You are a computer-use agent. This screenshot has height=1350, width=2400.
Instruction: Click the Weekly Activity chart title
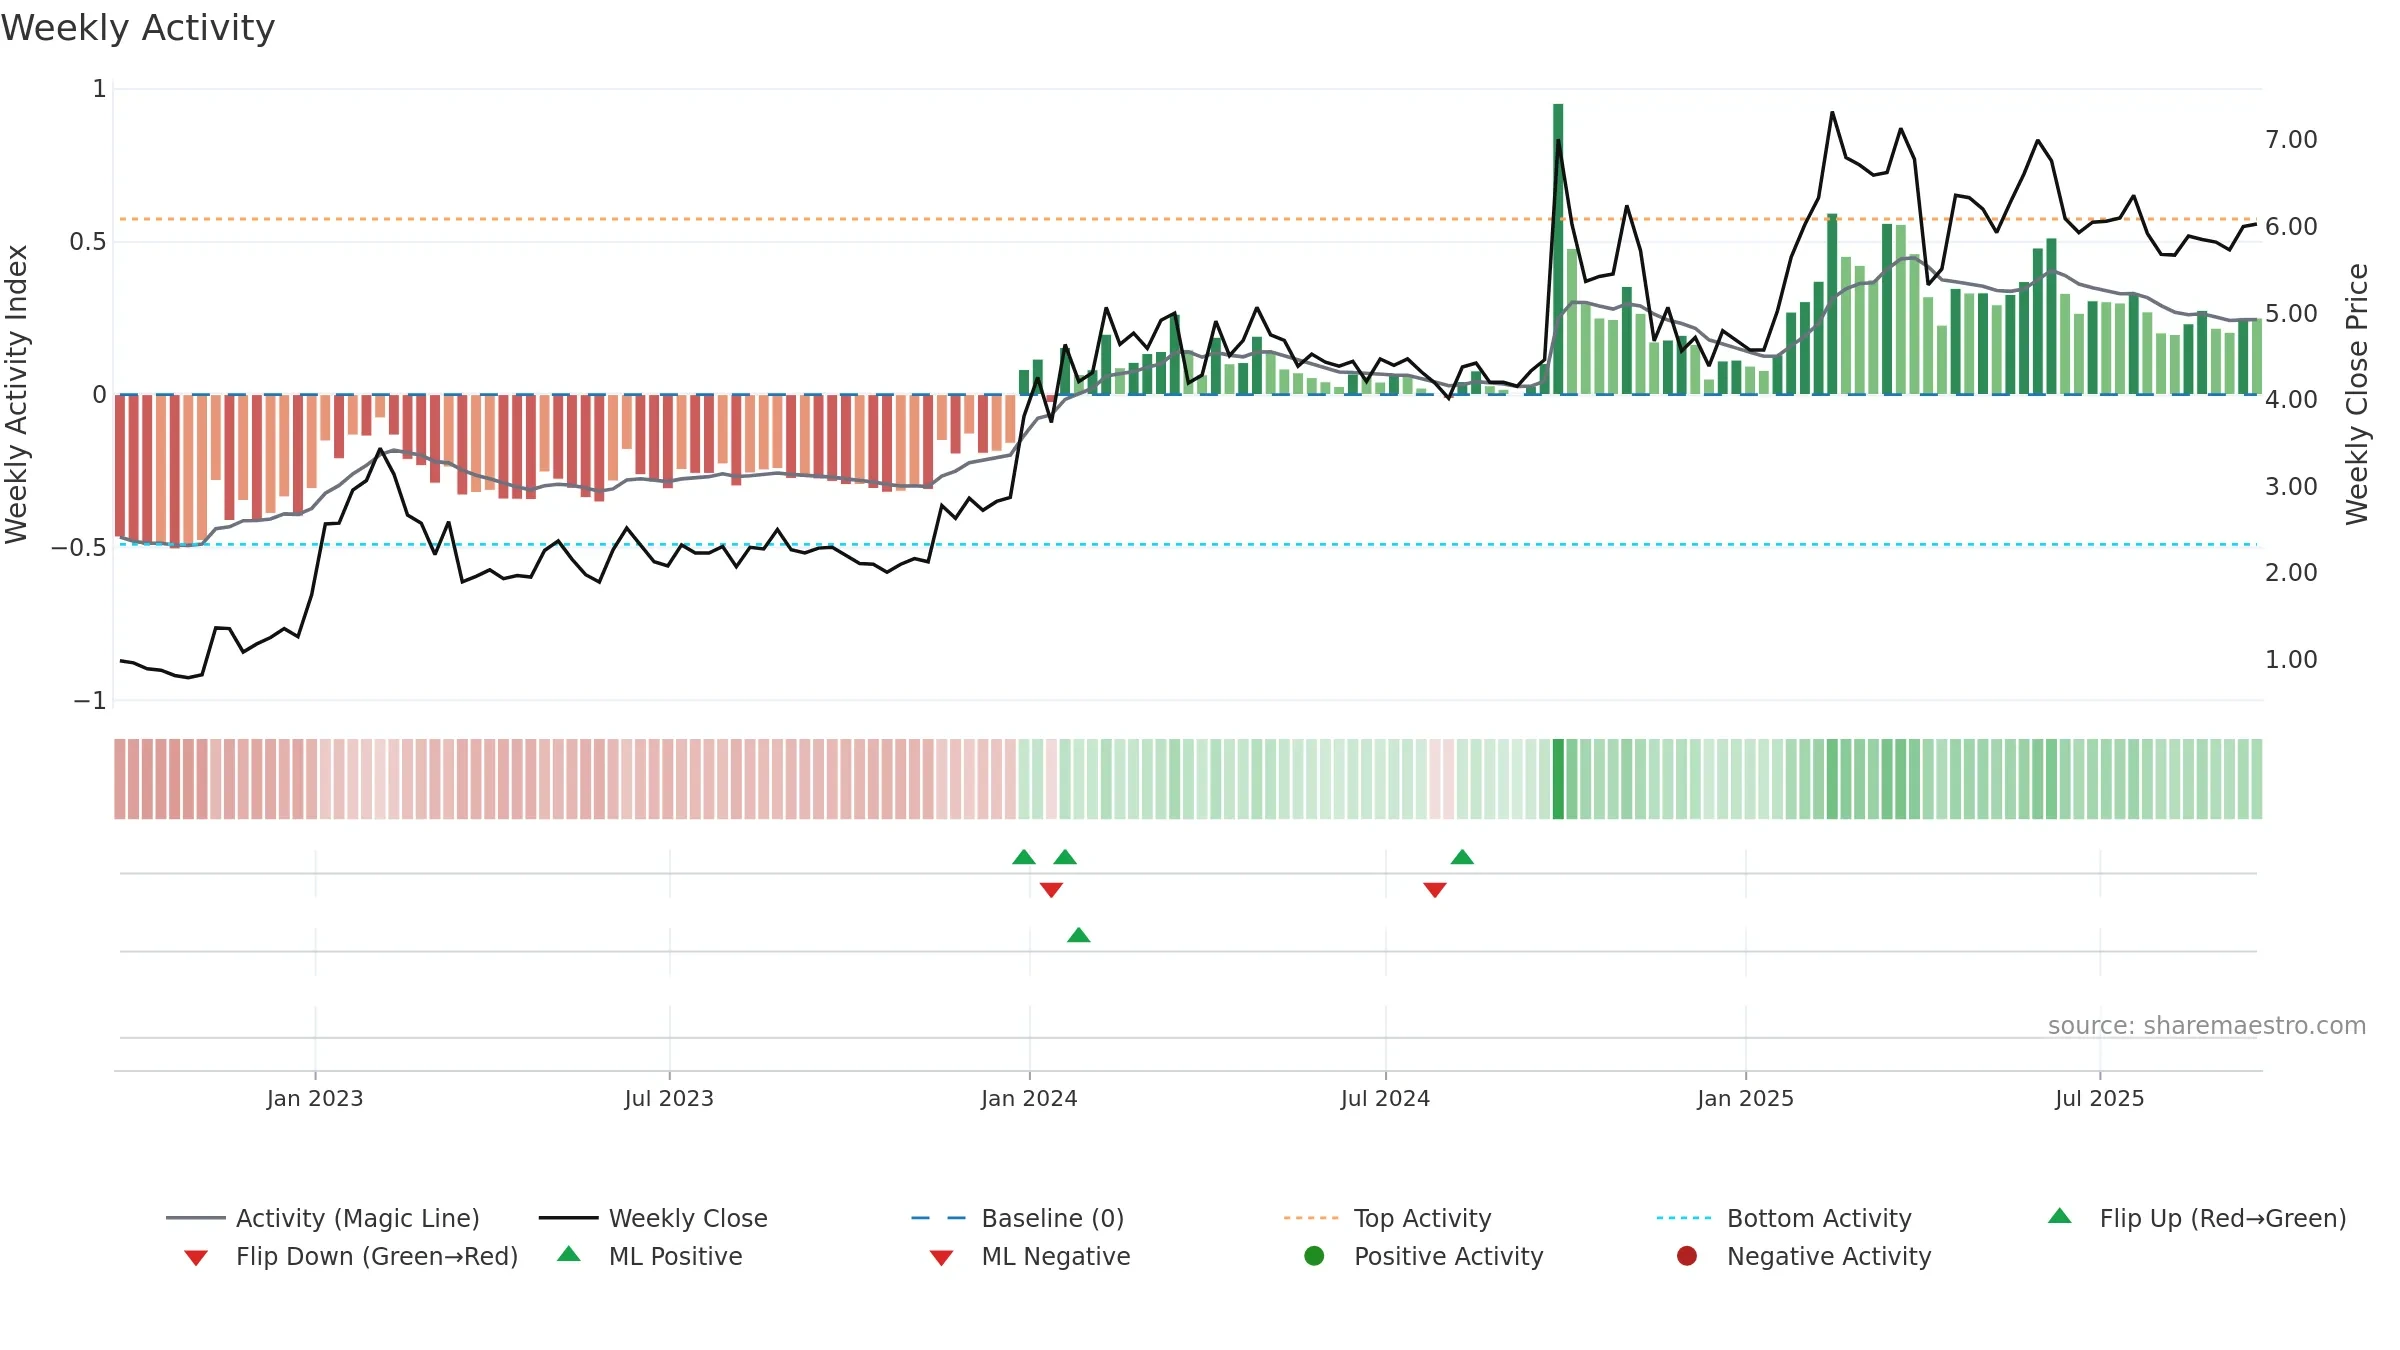138,28
